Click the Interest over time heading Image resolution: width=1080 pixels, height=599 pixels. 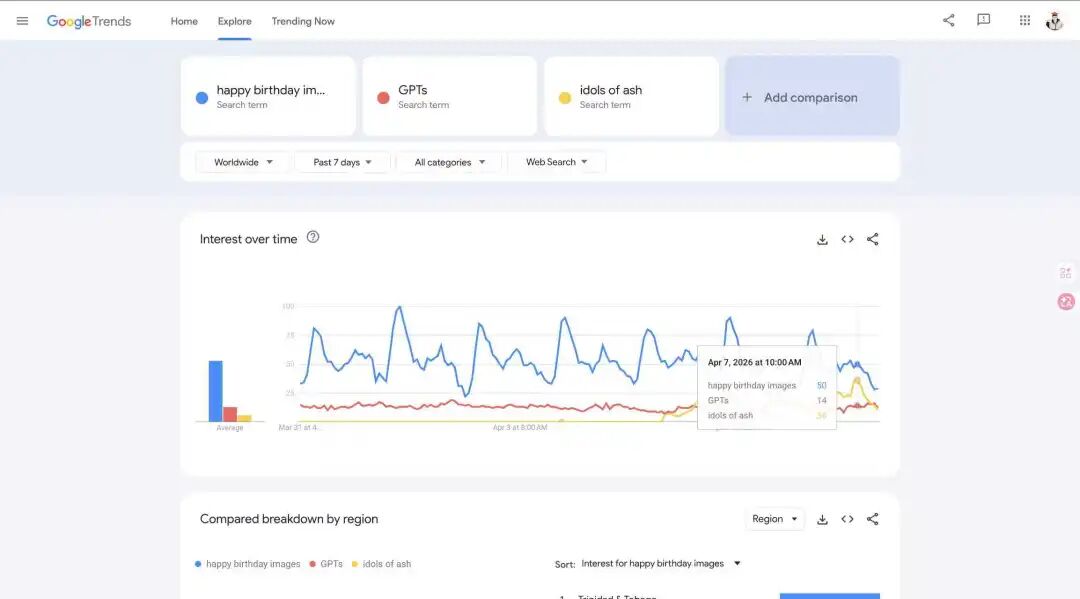click(x=249, y=239)
